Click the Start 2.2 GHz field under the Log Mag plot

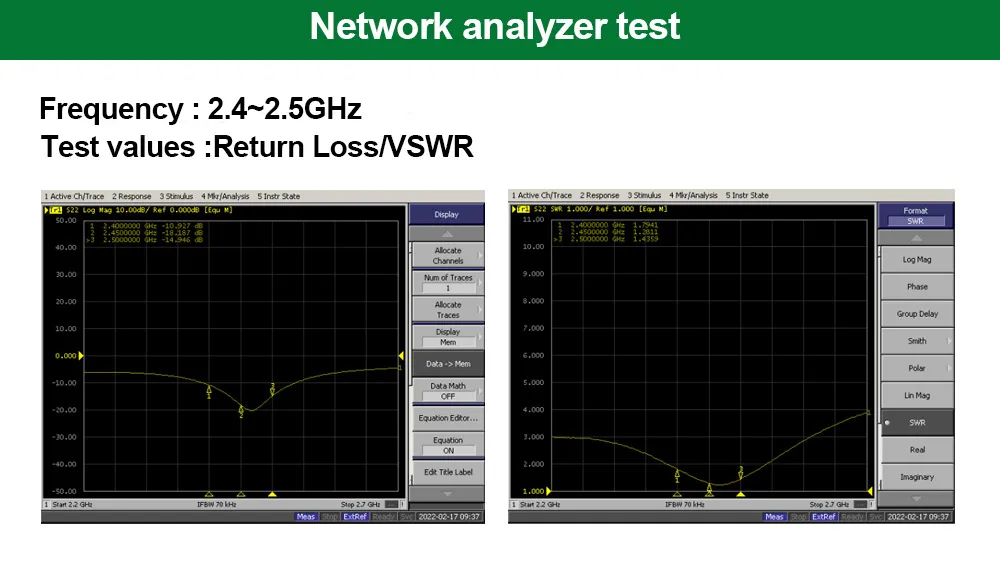click(70, 505)
